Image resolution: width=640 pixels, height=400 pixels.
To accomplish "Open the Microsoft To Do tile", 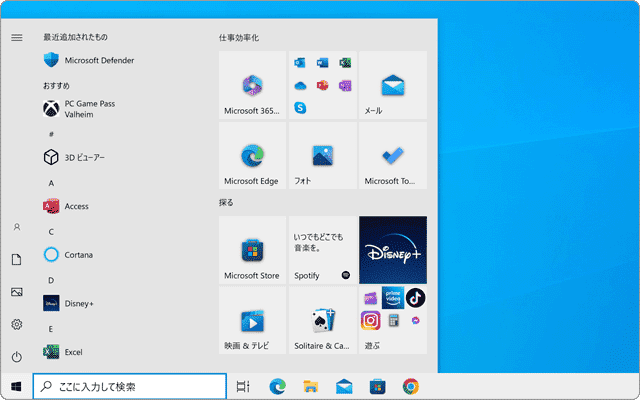I will tap(393, 155).
